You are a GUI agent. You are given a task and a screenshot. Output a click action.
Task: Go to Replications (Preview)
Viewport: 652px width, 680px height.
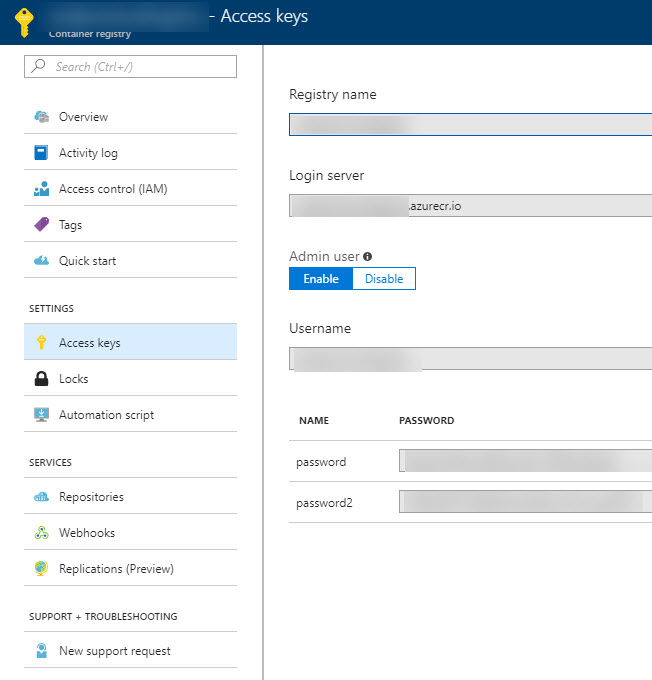coord(116,569)
